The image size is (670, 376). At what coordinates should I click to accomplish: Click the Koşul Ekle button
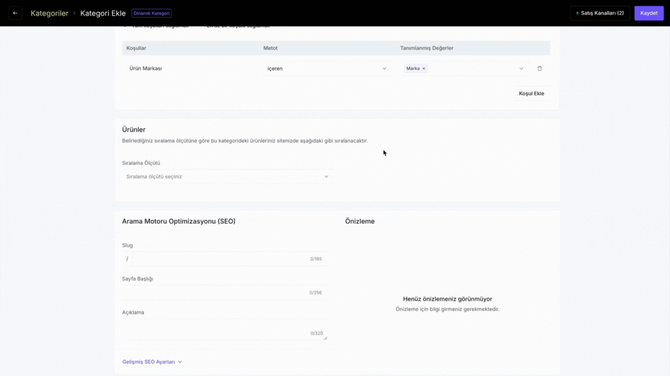point(531,93)
